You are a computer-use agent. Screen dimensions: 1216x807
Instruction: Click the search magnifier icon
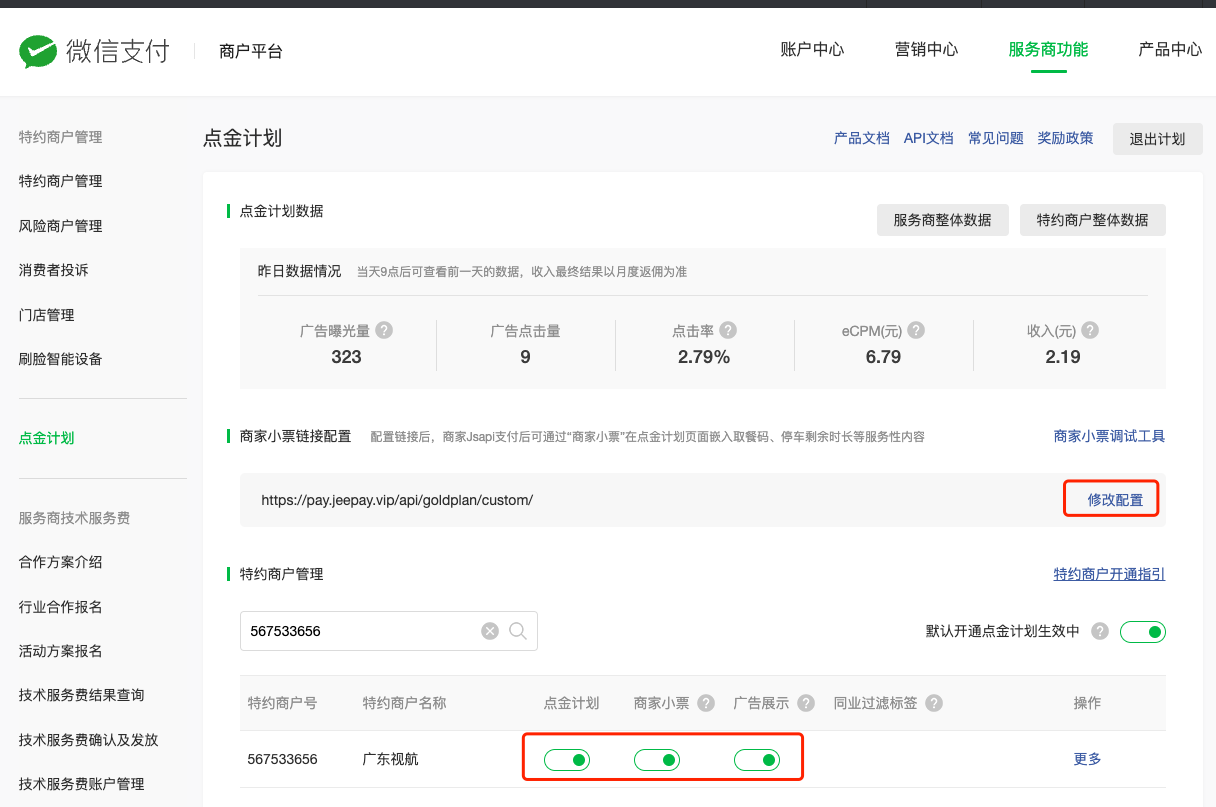tap(518, 631)
